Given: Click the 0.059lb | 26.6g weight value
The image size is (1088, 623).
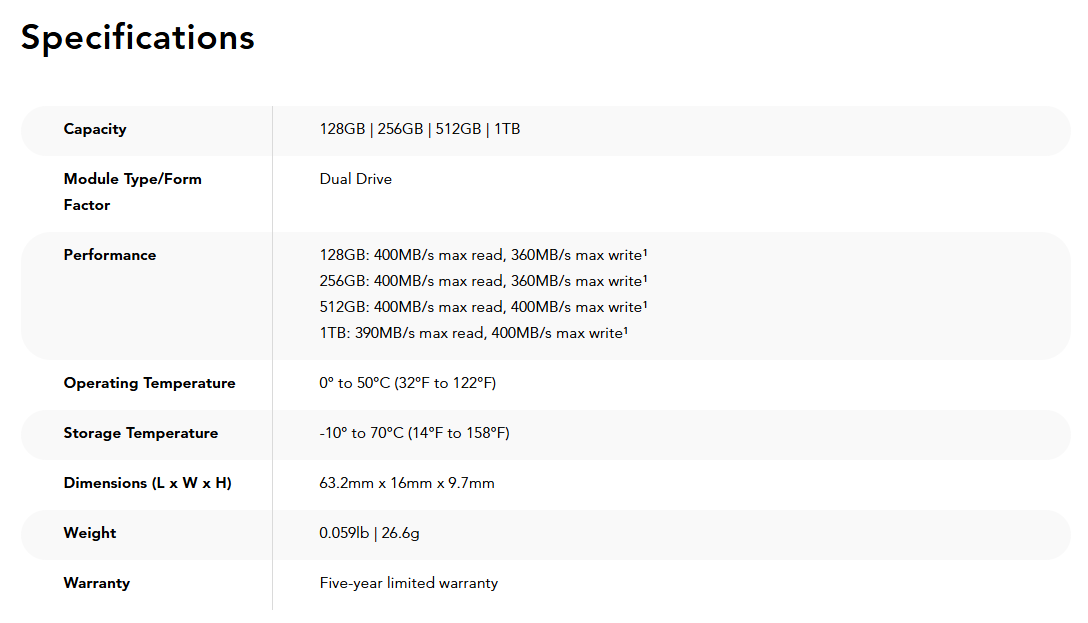Looking at the screenshot, I should click(x=369, y=533).
